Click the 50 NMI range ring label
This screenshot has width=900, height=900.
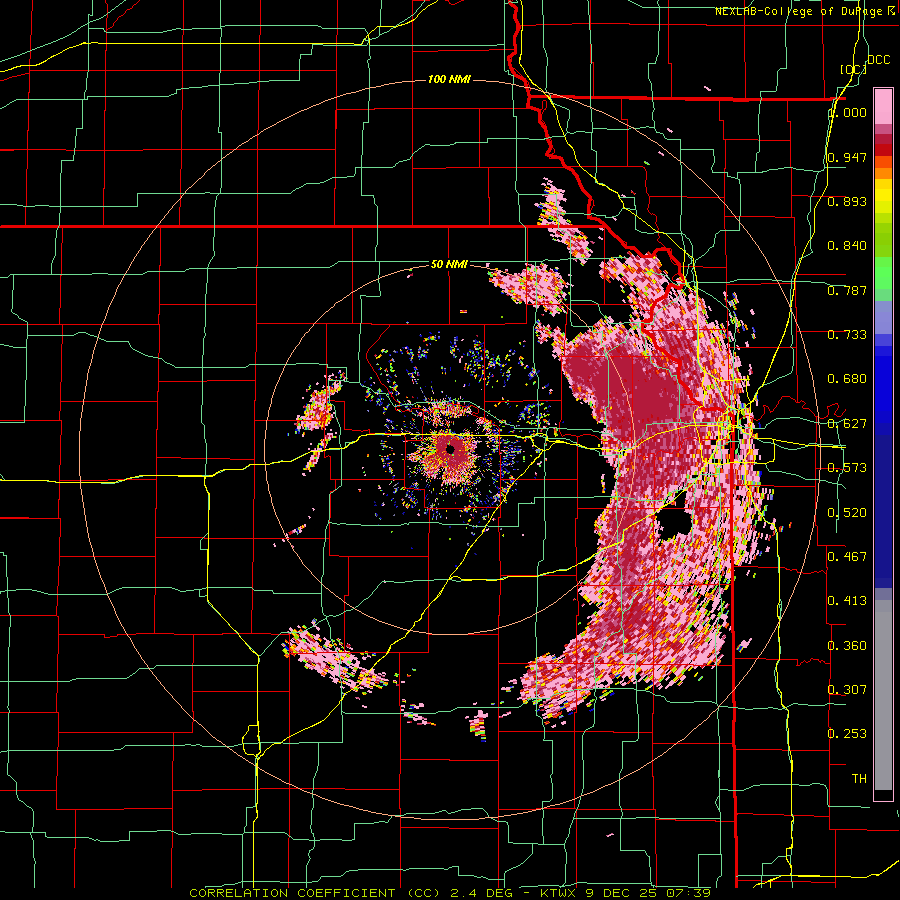coord(449,265)
